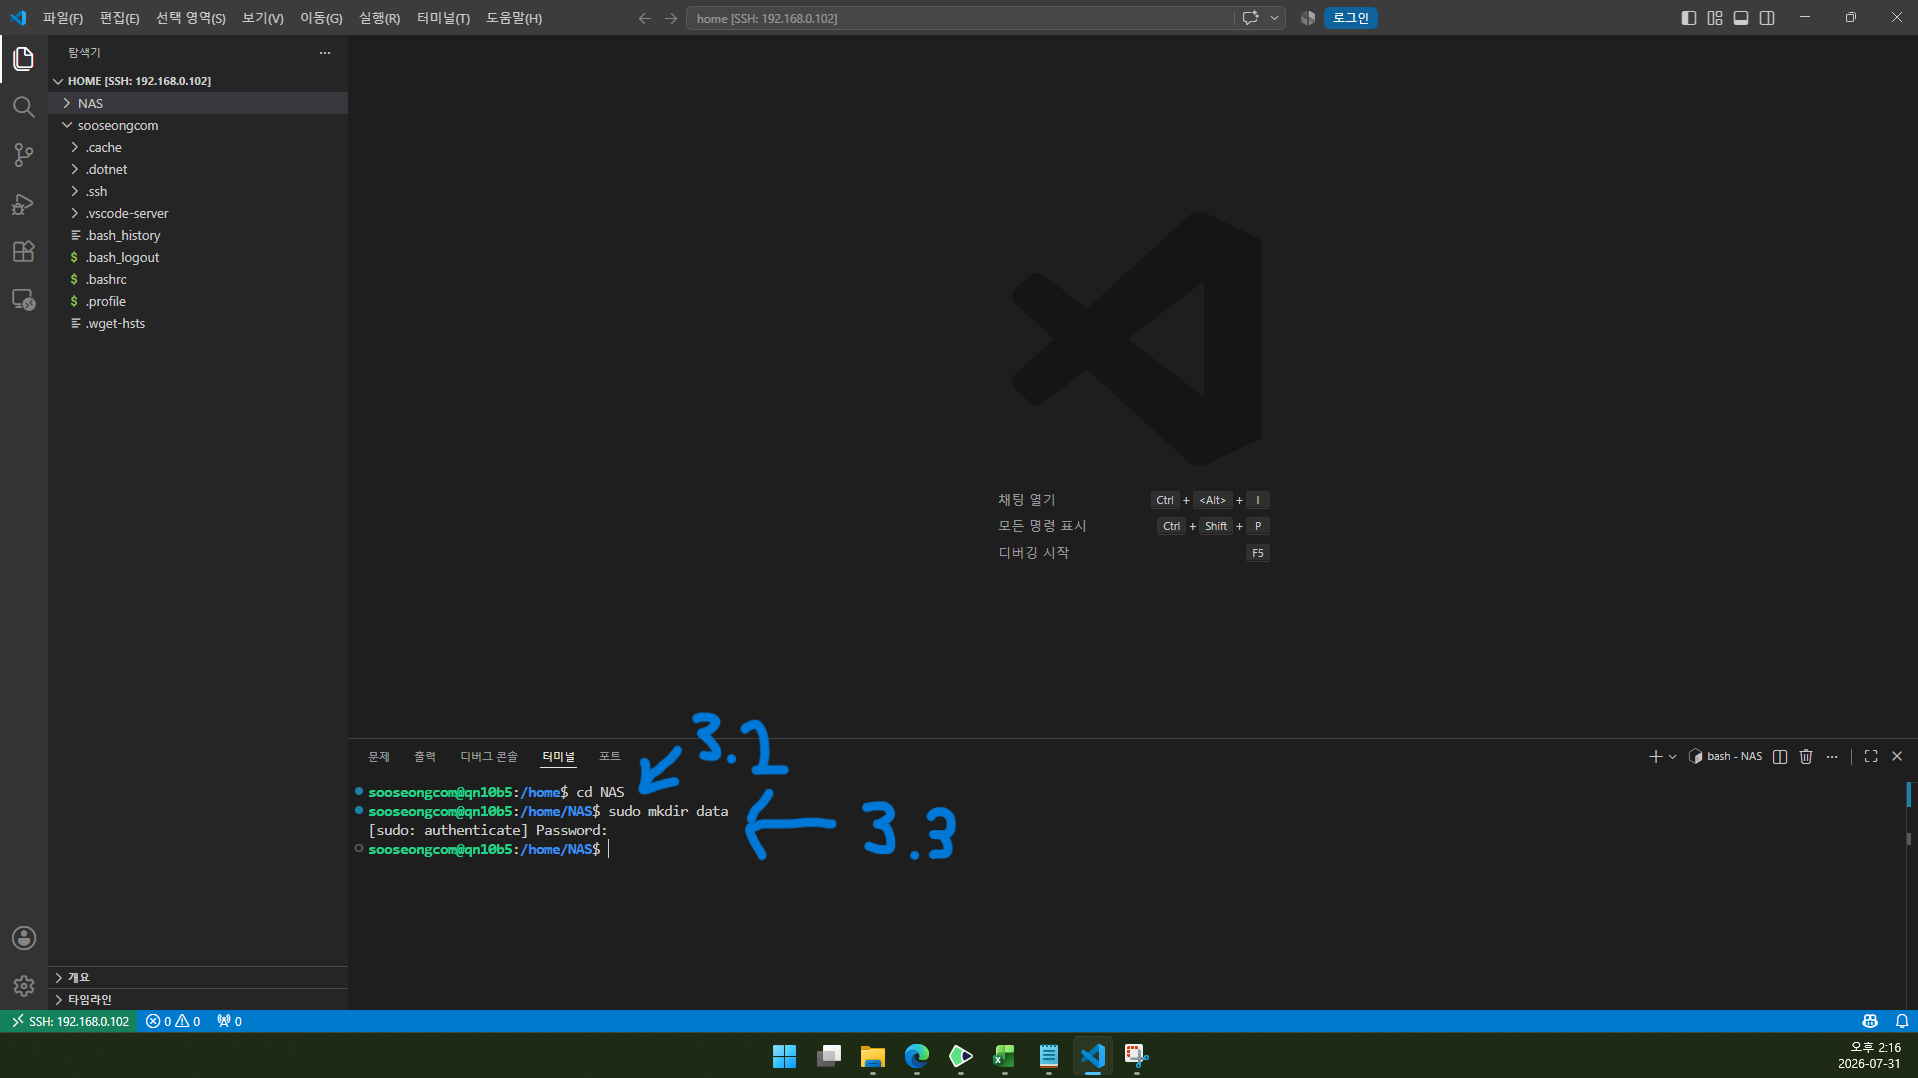The height and width of the screenshot is (1078, 1918).
Task: Open Task View from taskbar
Action: tap(829, 1056)
